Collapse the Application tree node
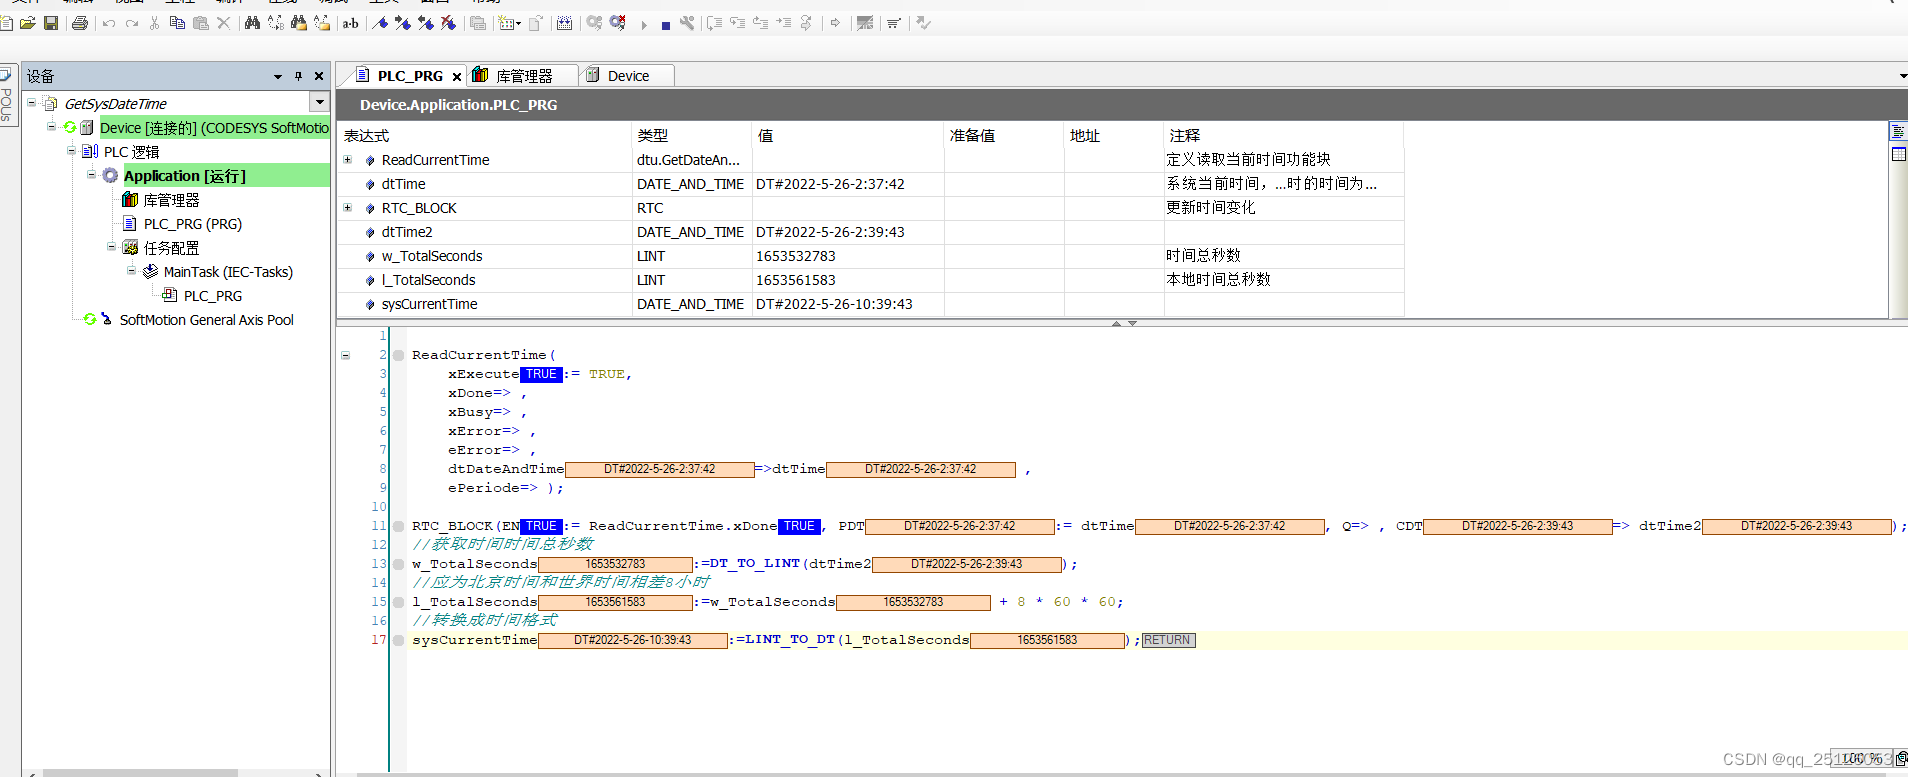This screenshot has height=777, width=1908. coord(92,175)
